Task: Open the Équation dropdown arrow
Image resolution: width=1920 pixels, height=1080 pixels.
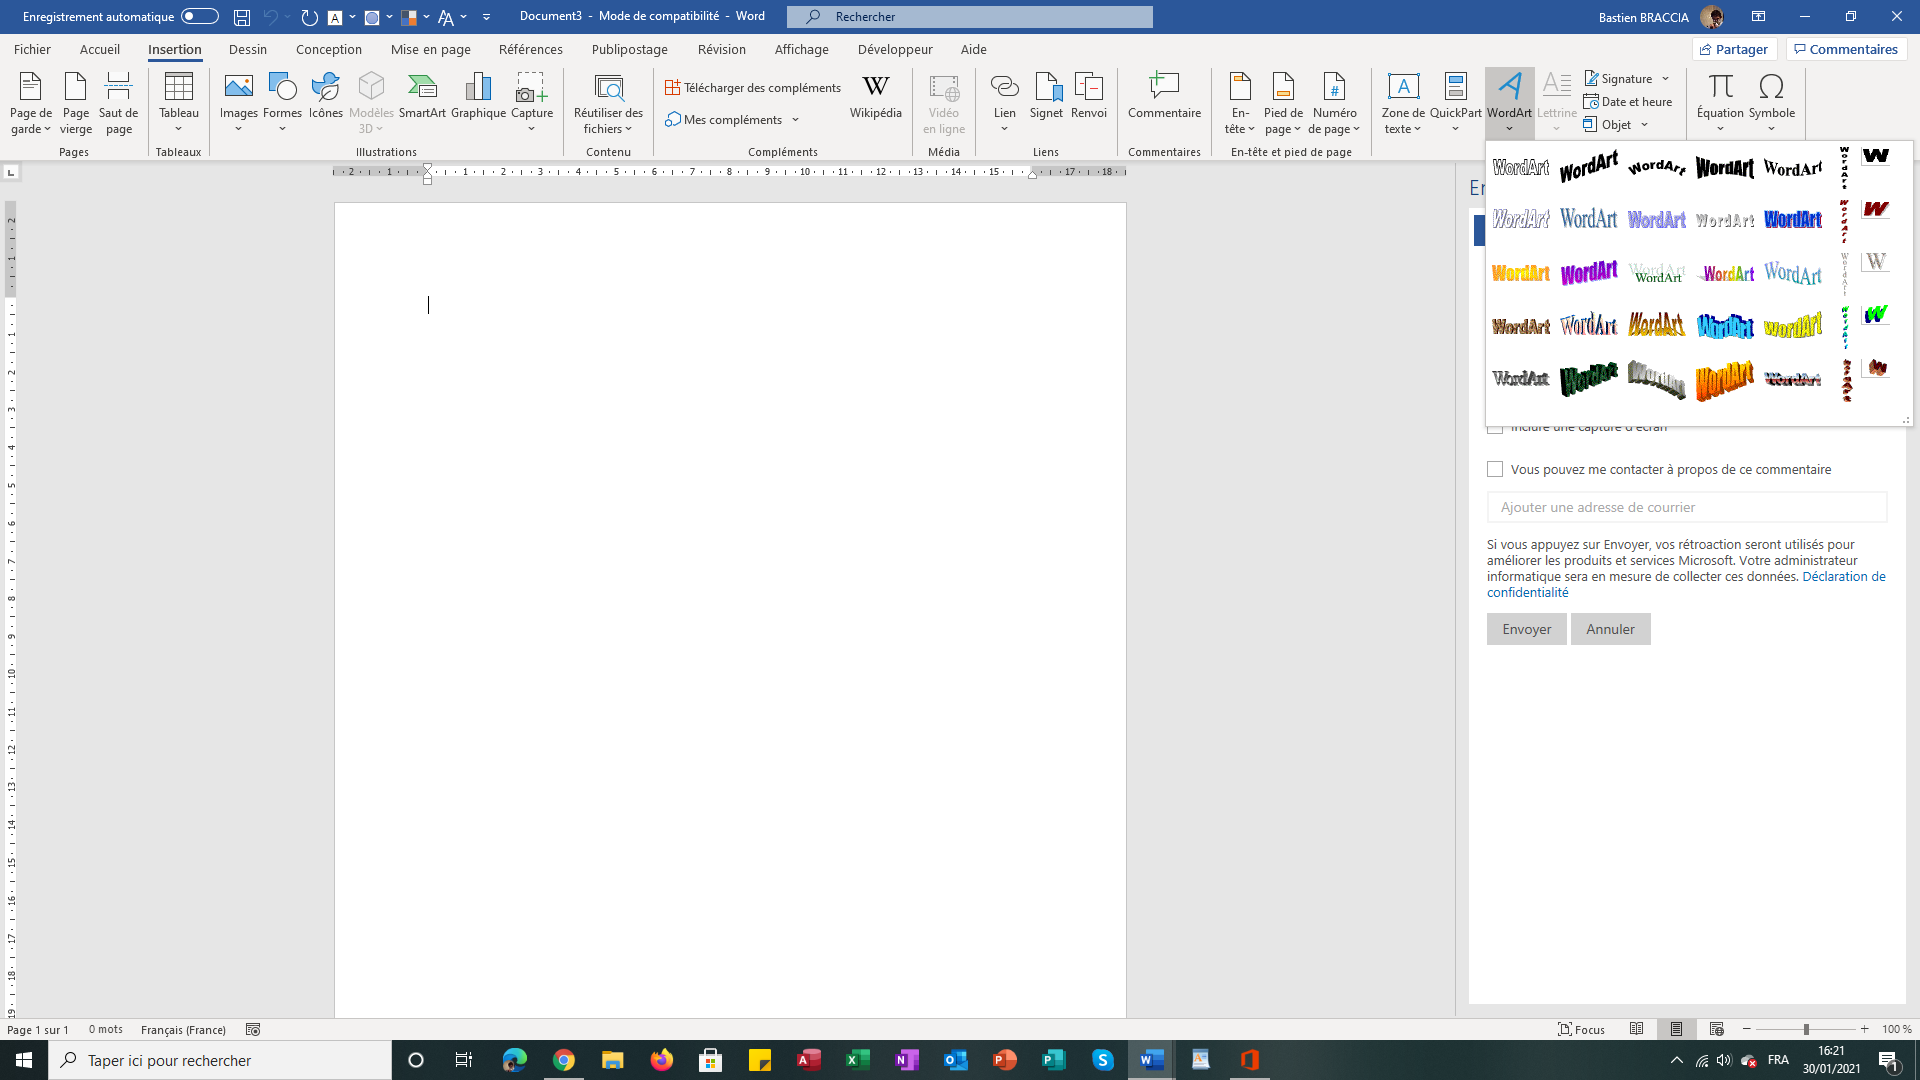Action: tap(1720, 129)
